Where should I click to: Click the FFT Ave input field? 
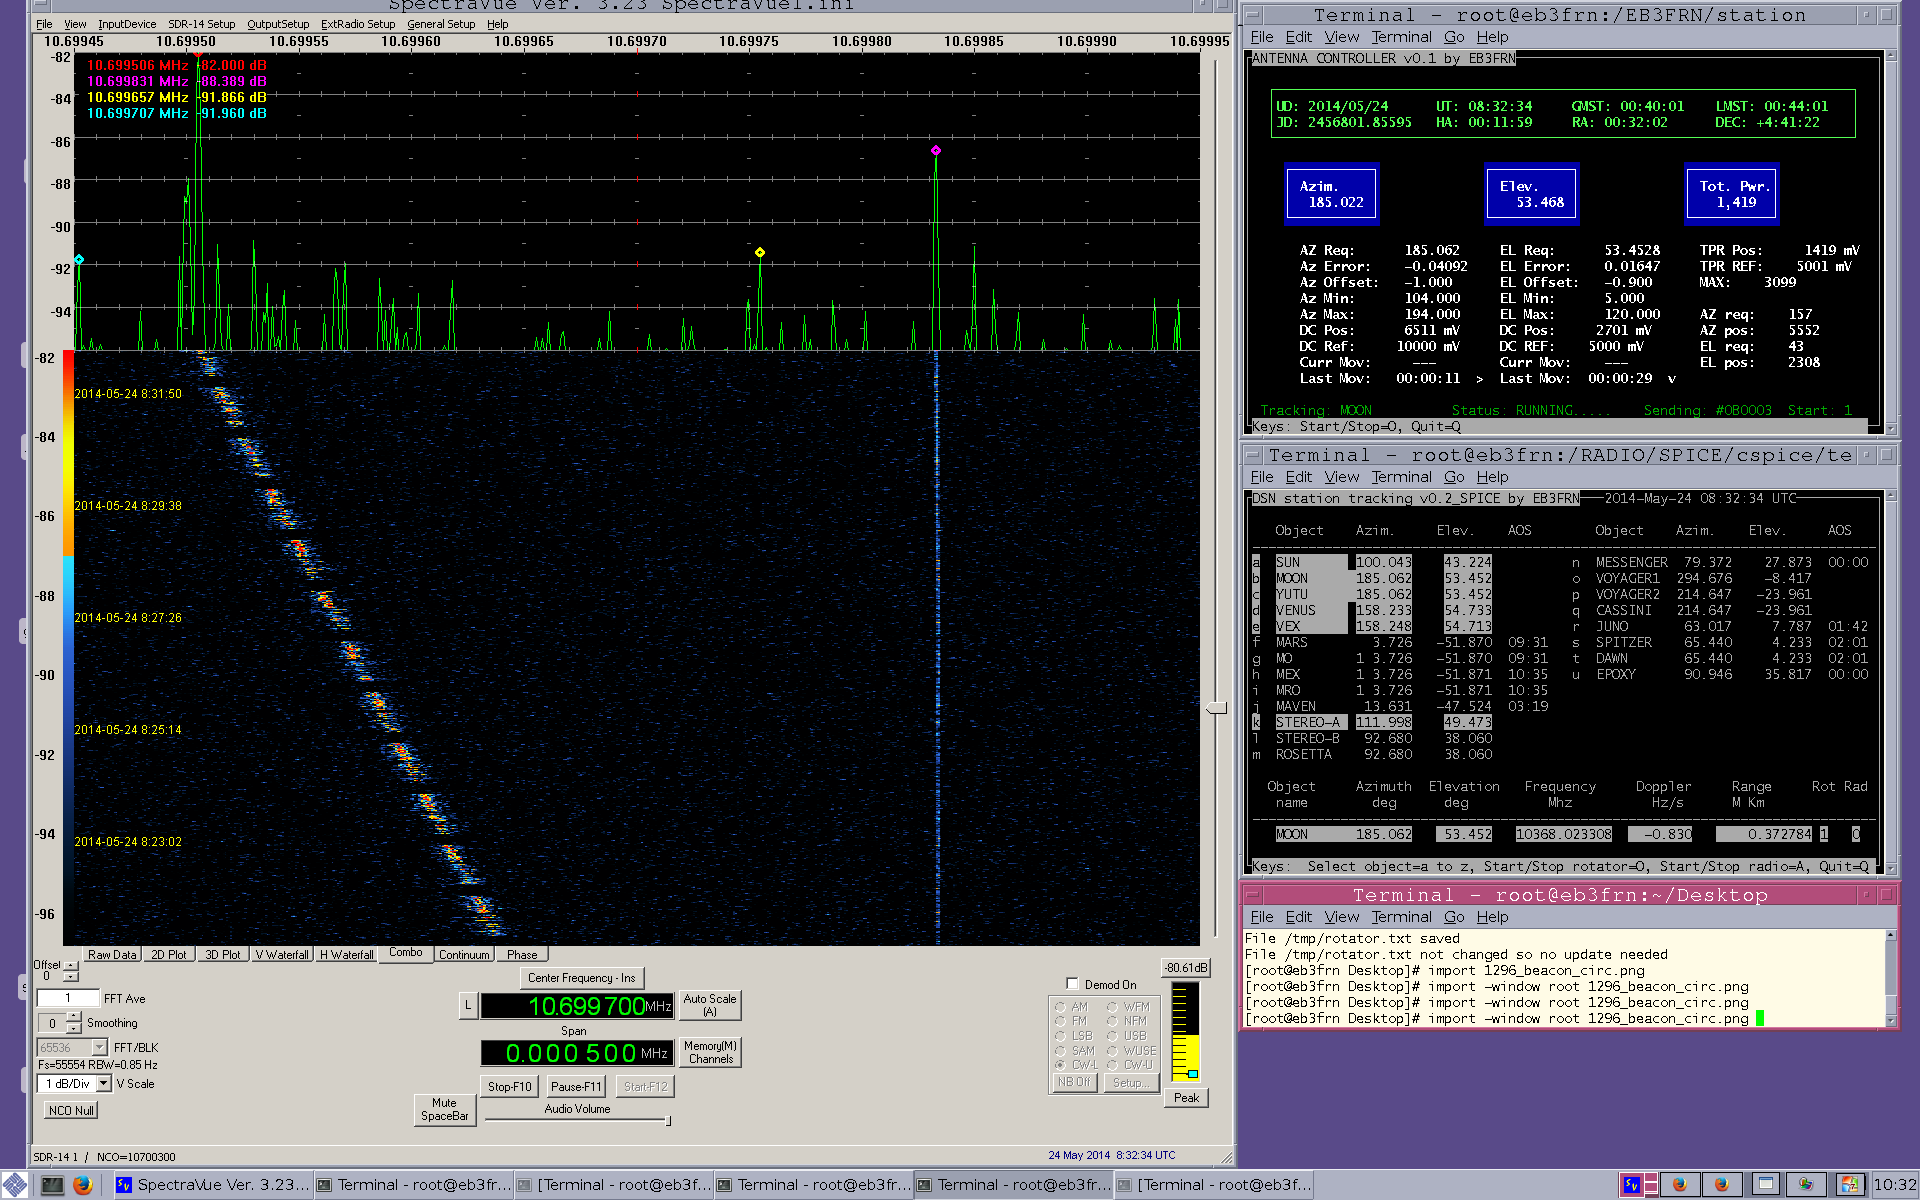pos(68,998)
